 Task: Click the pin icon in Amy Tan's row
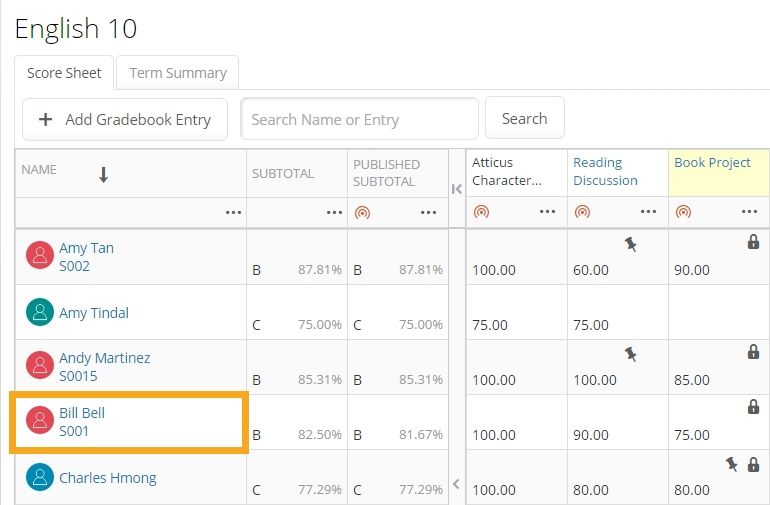pyautogui.click(x=630, y=244)
